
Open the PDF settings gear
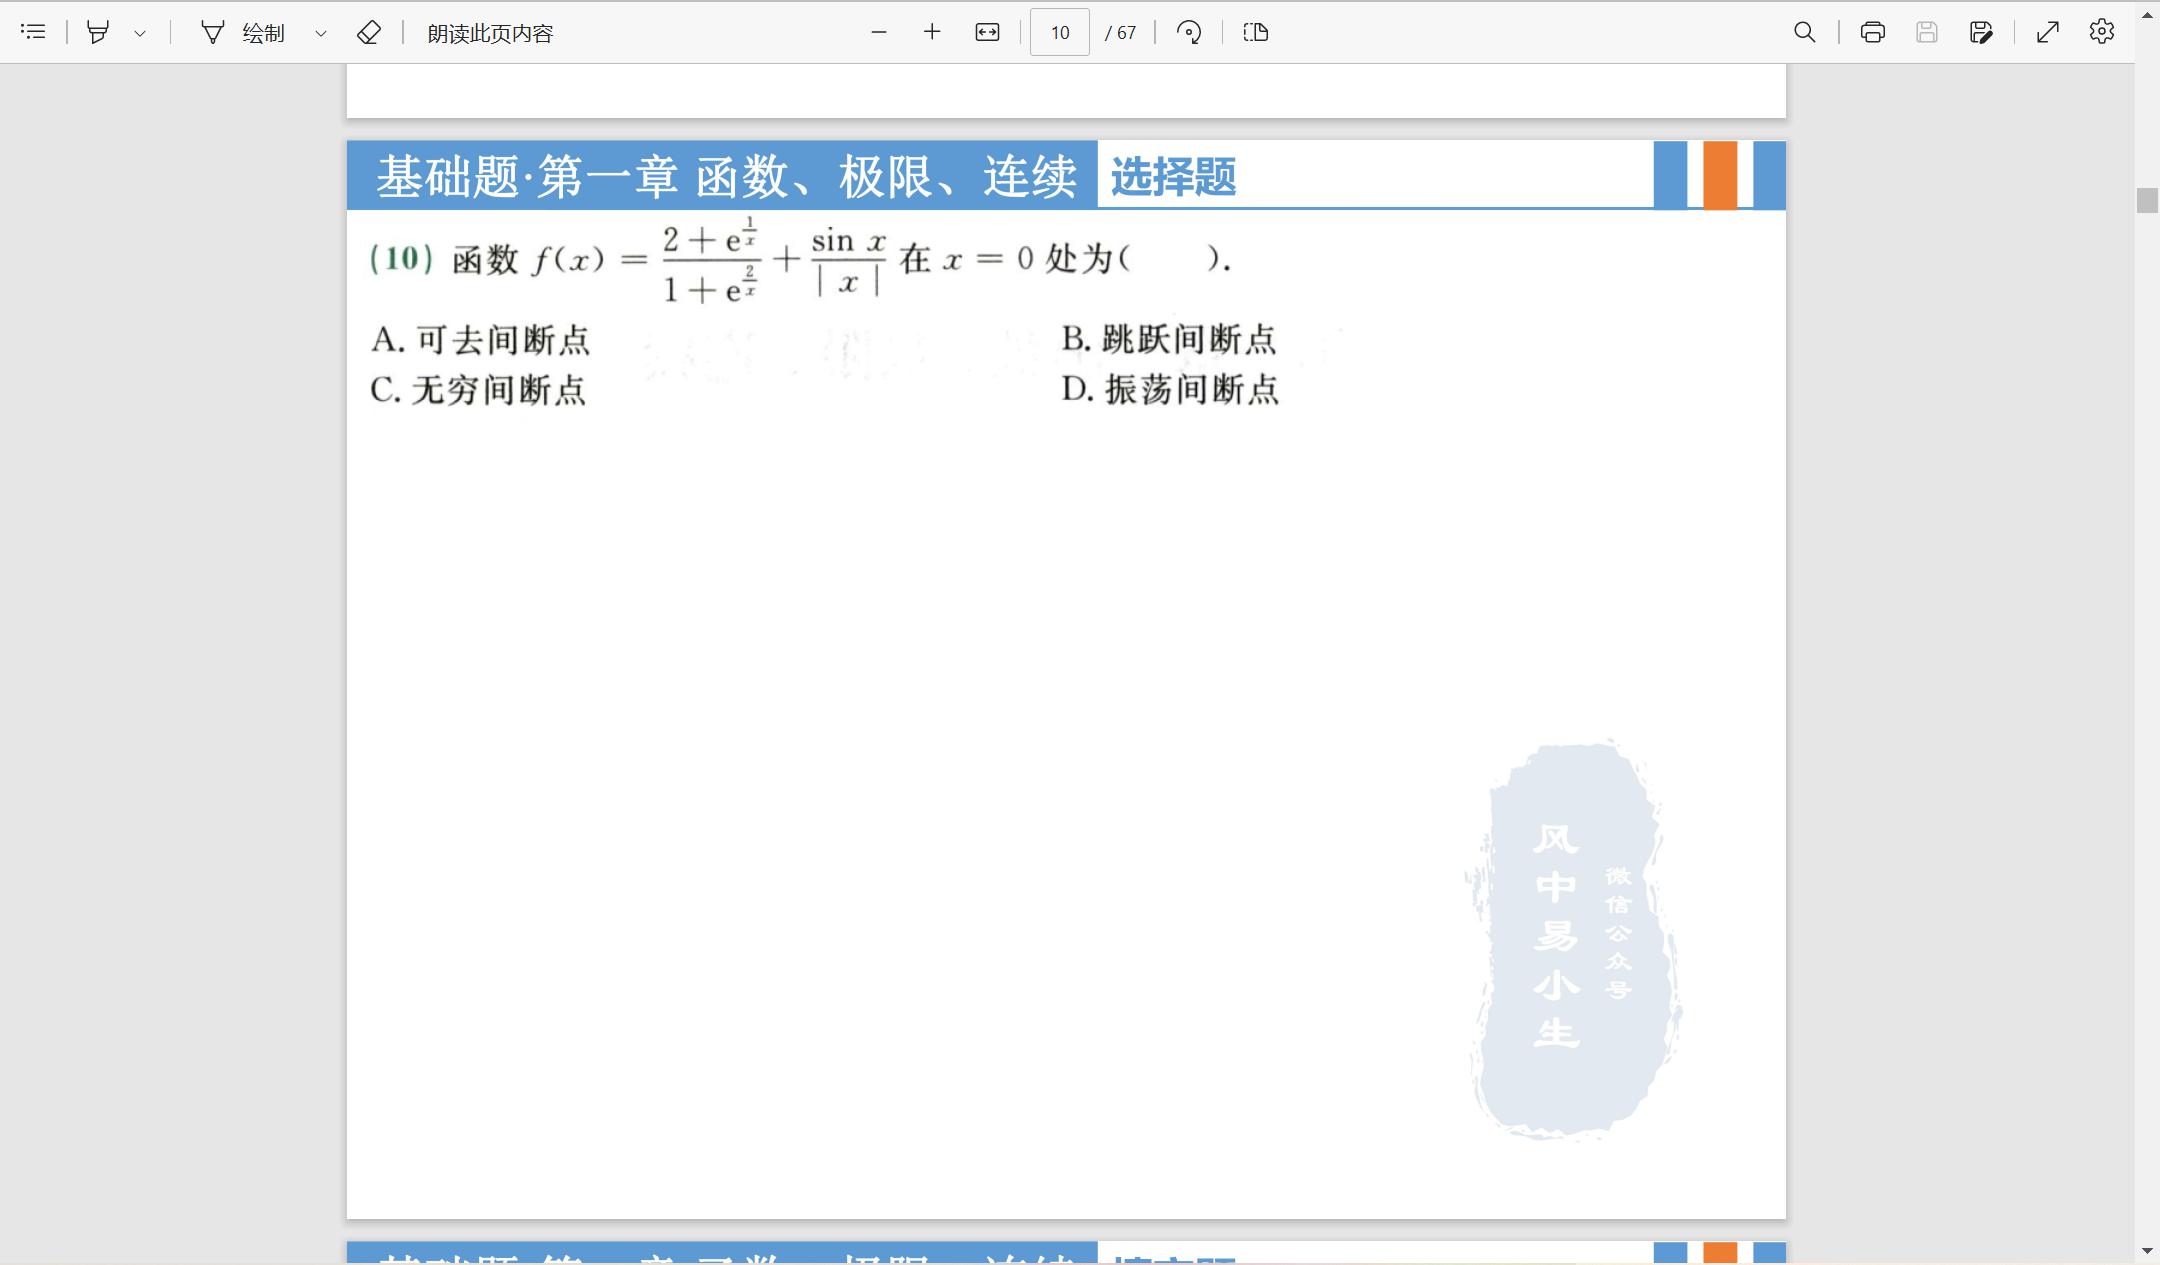[2101, 32]
